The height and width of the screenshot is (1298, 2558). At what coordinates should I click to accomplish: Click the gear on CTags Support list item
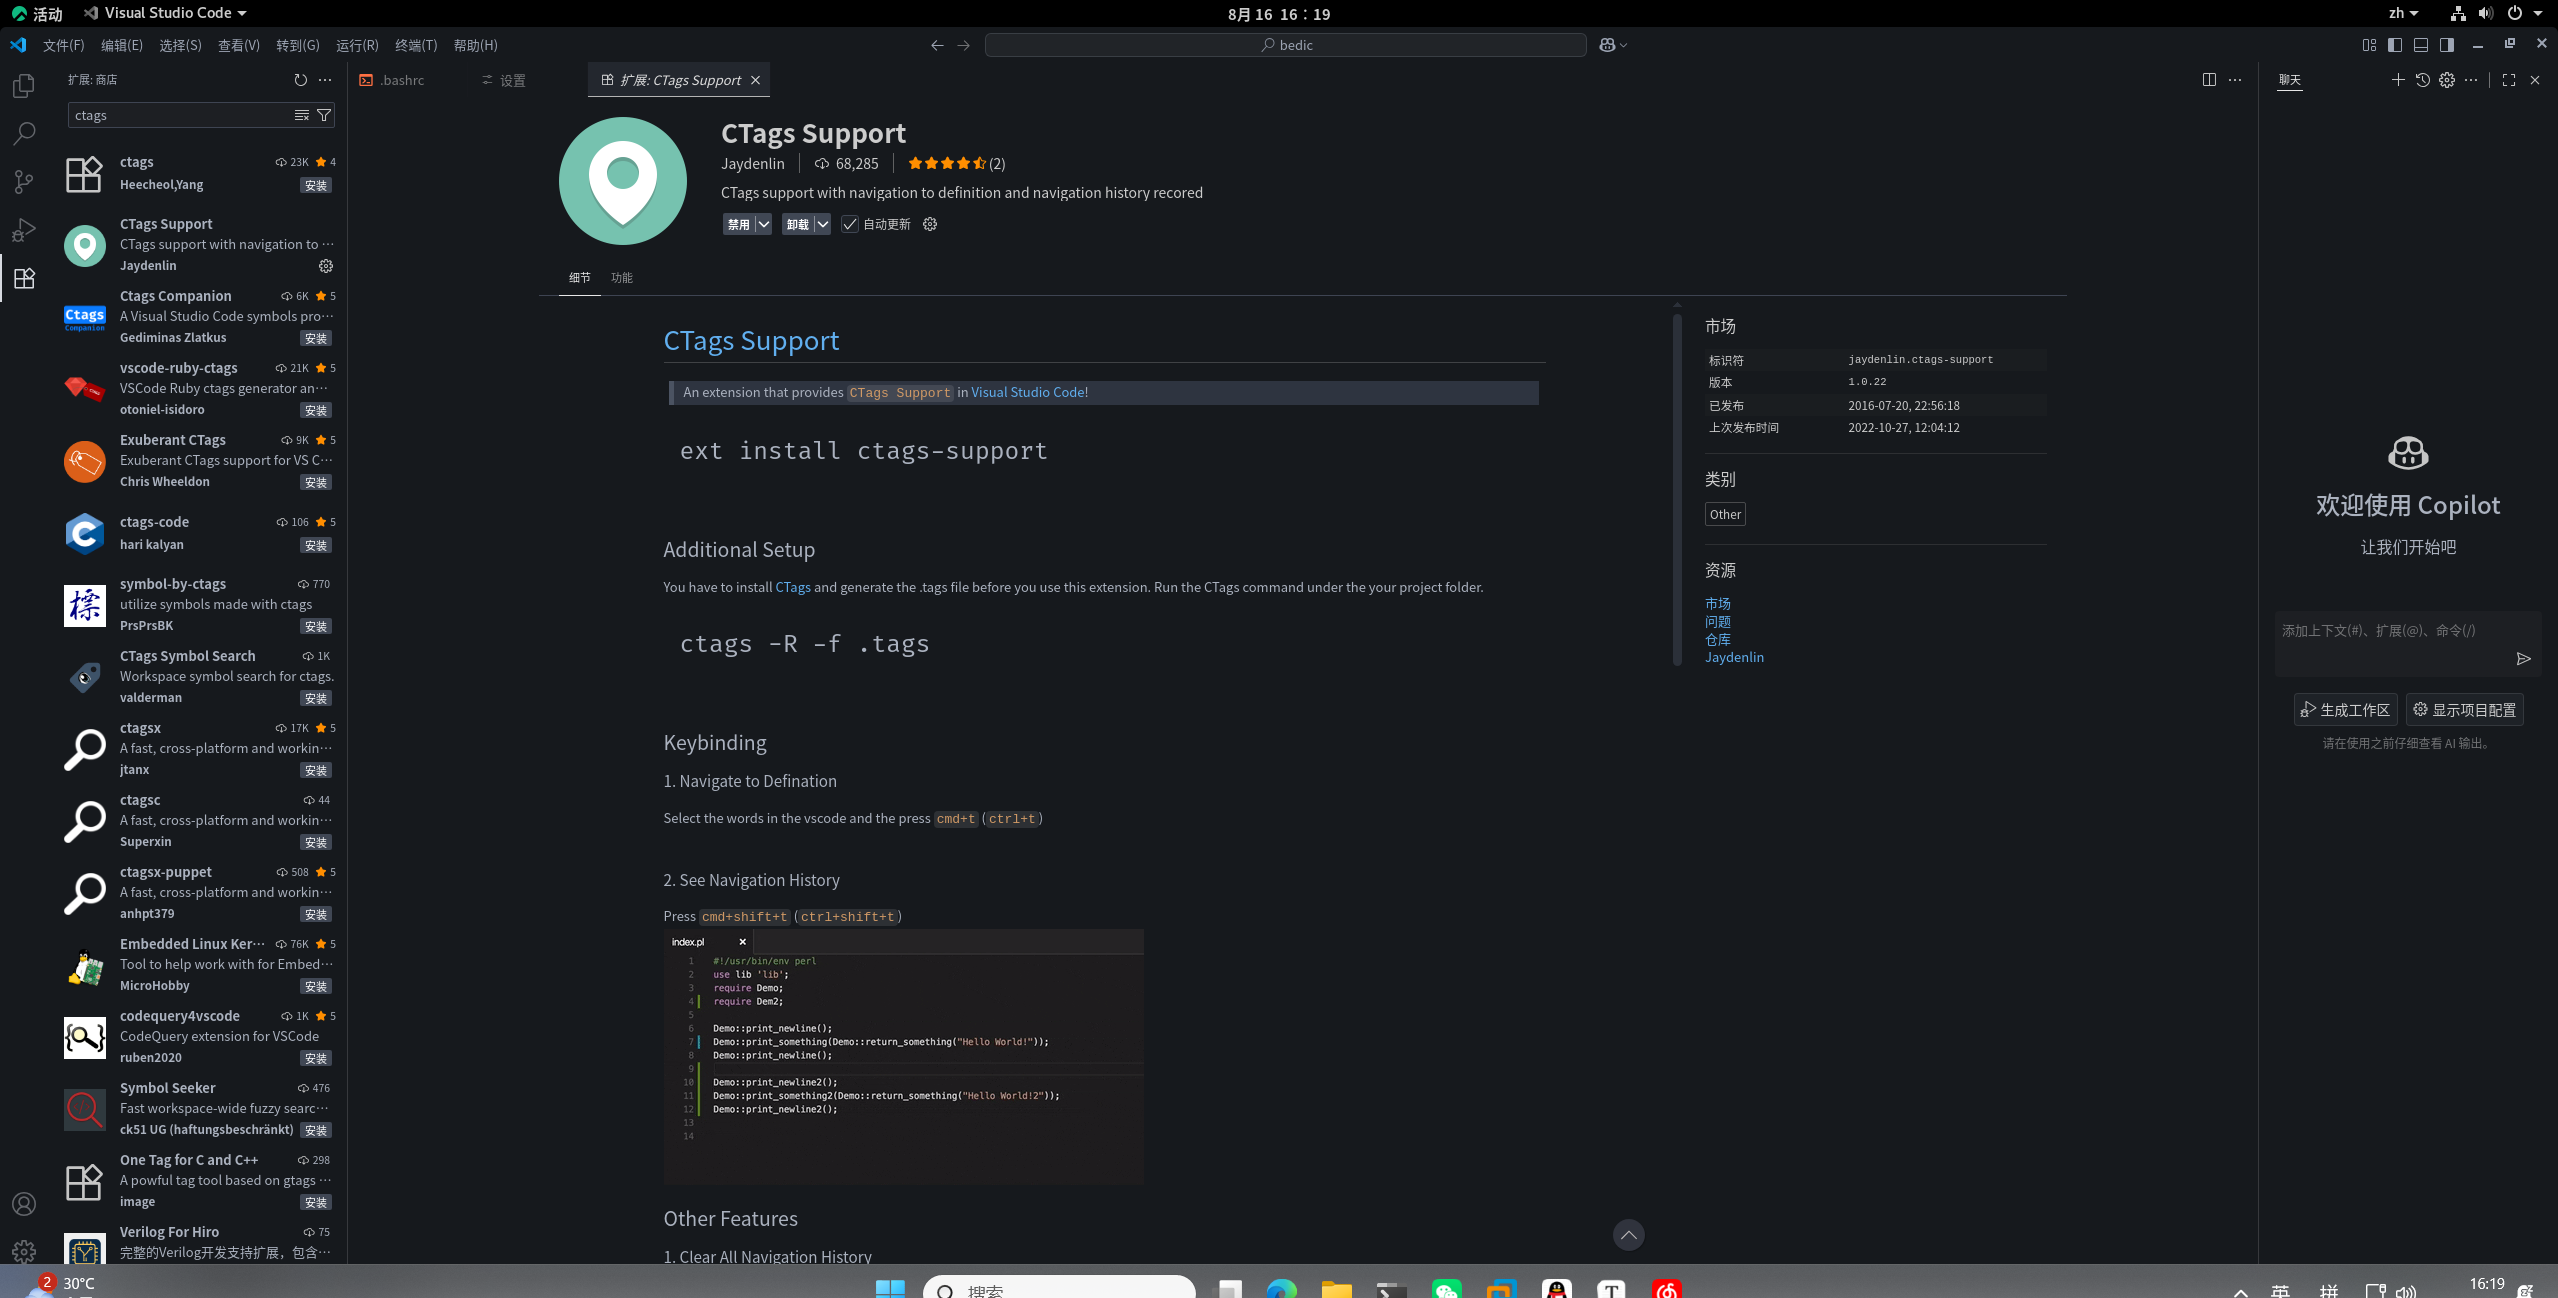325,266
